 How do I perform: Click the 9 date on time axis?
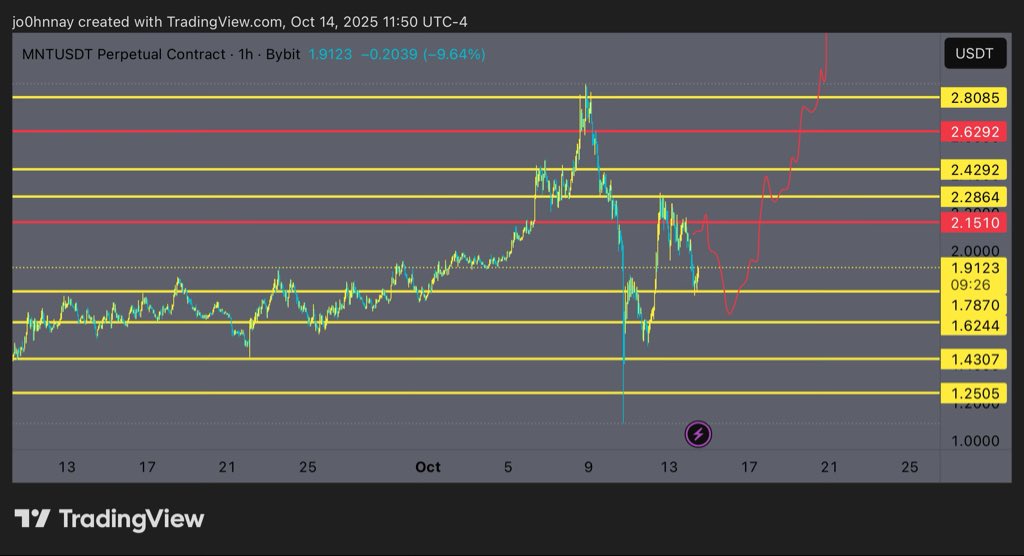[x=588, y=467]
